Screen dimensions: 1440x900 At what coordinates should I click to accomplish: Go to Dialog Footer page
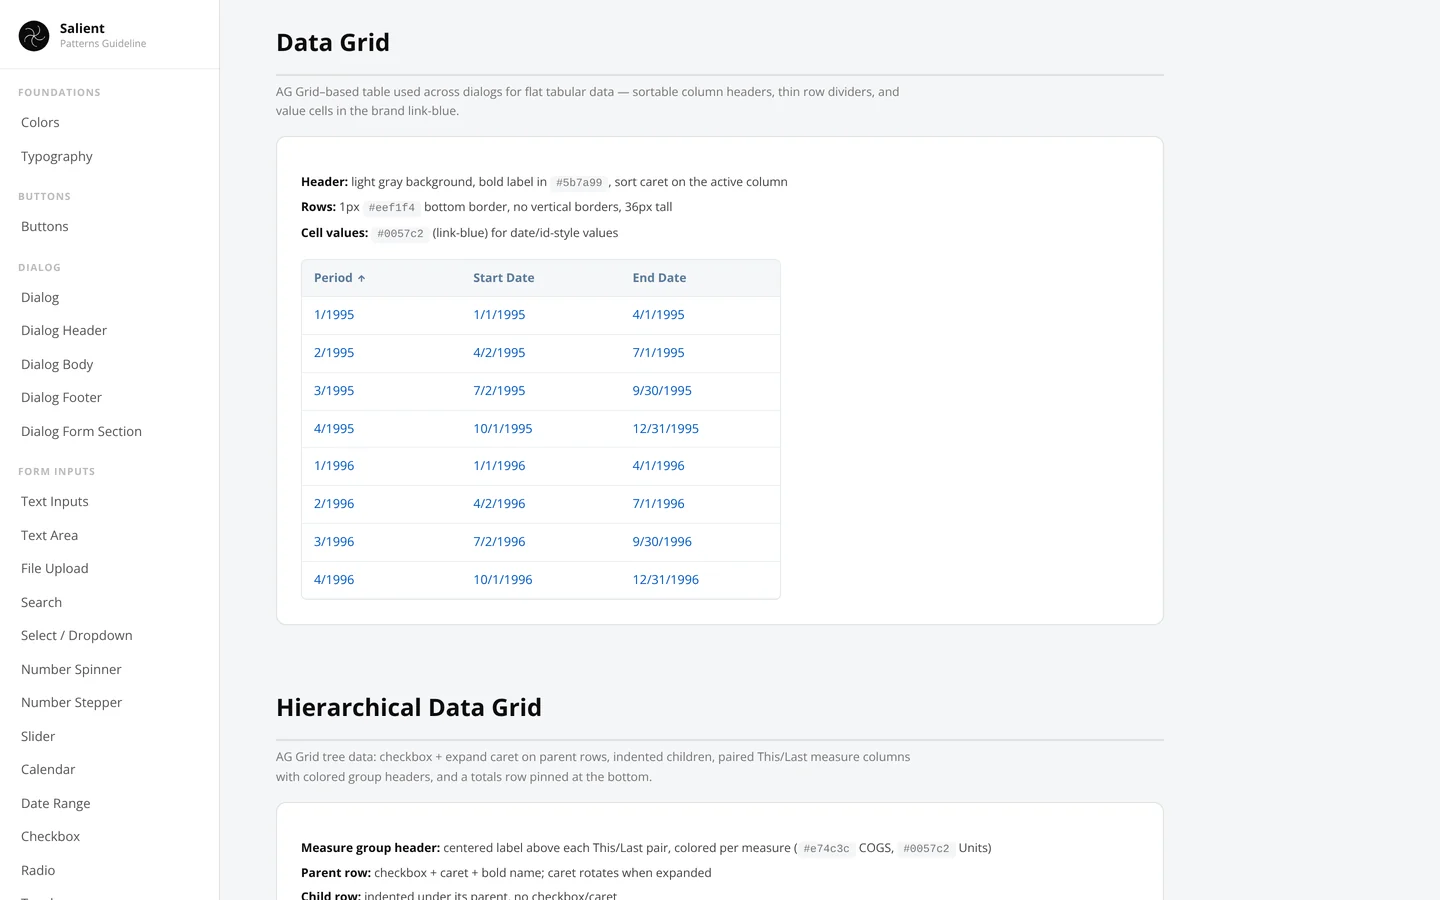[x=62, y=397]
